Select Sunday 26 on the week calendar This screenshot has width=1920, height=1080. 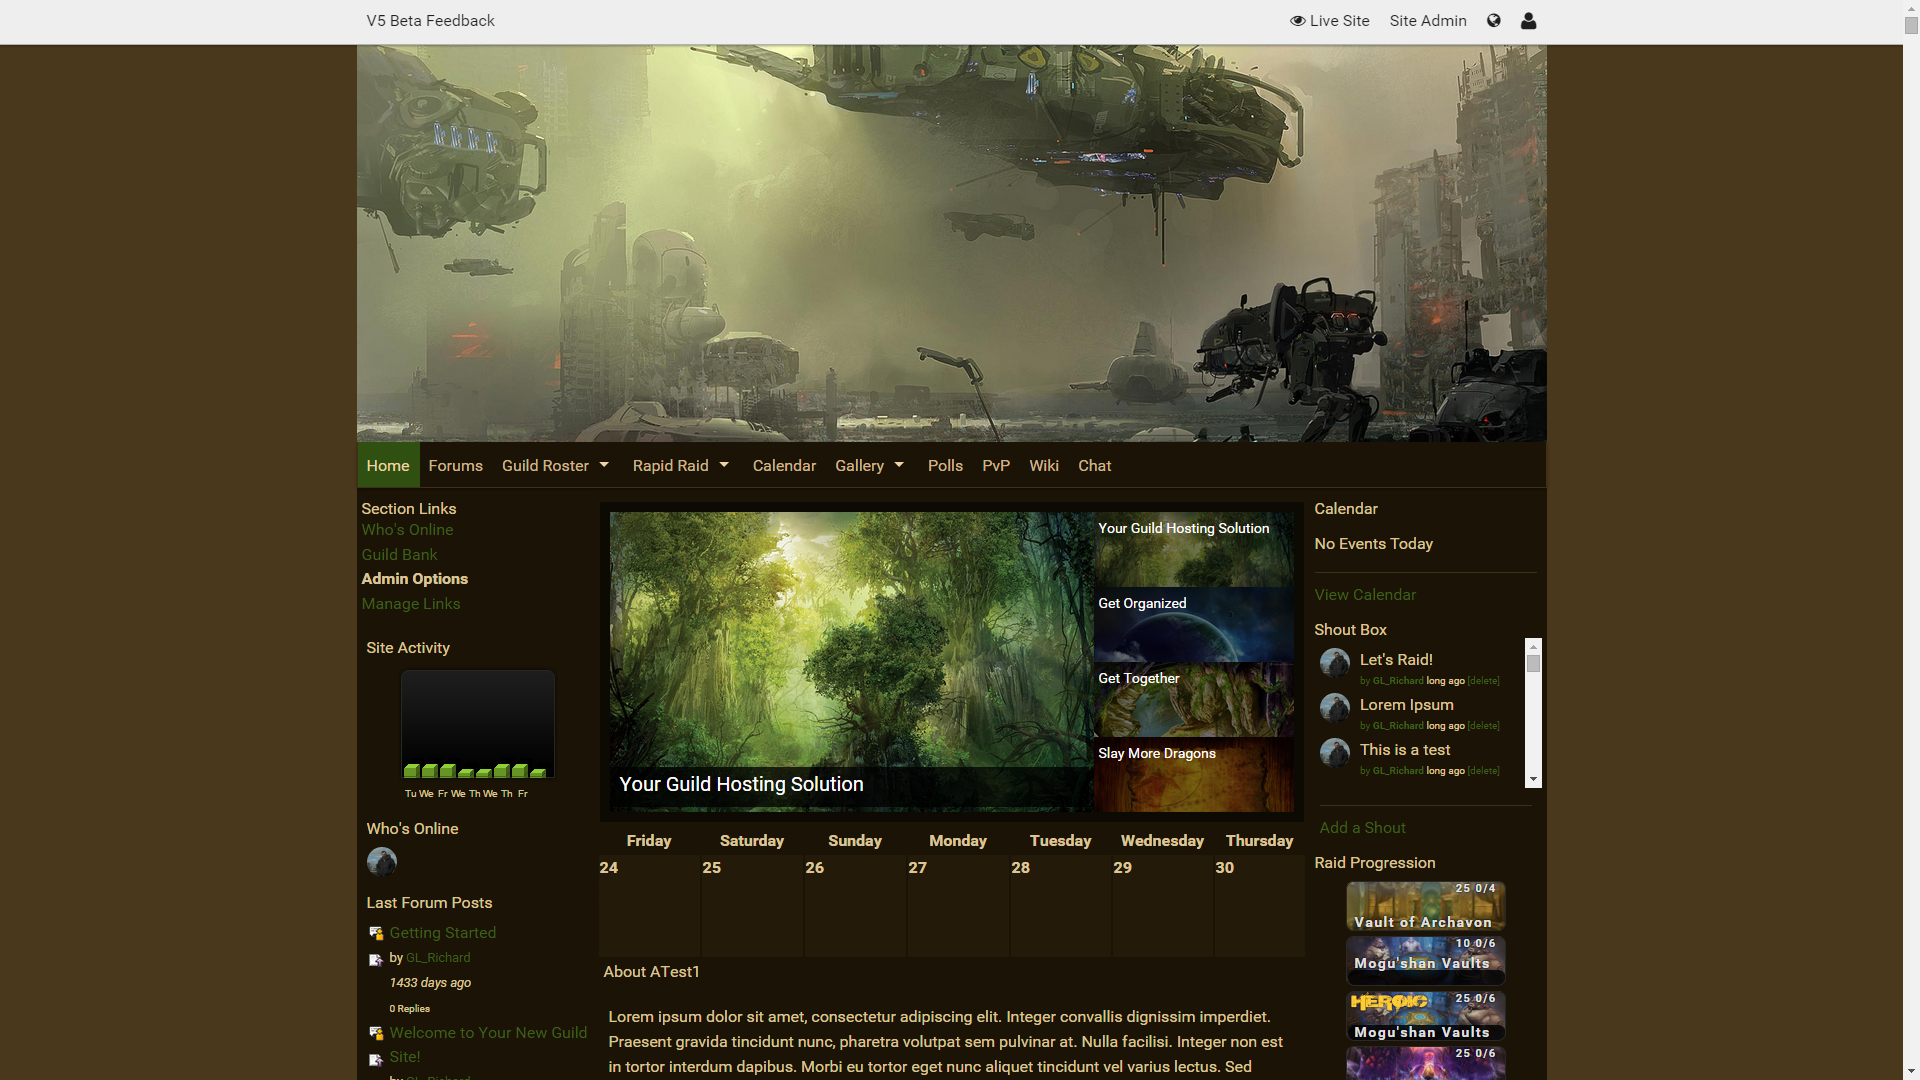[855, 905]
